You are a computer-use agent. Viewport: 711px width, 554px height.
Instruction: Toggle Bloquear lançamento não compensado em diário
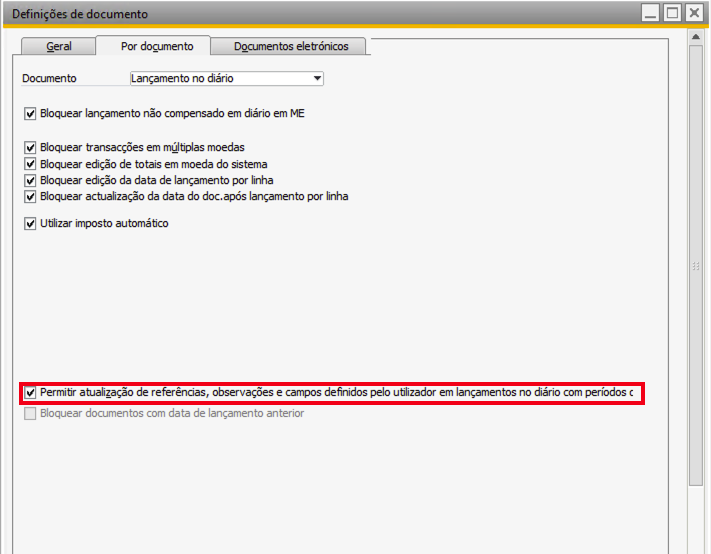coord(30,114)
